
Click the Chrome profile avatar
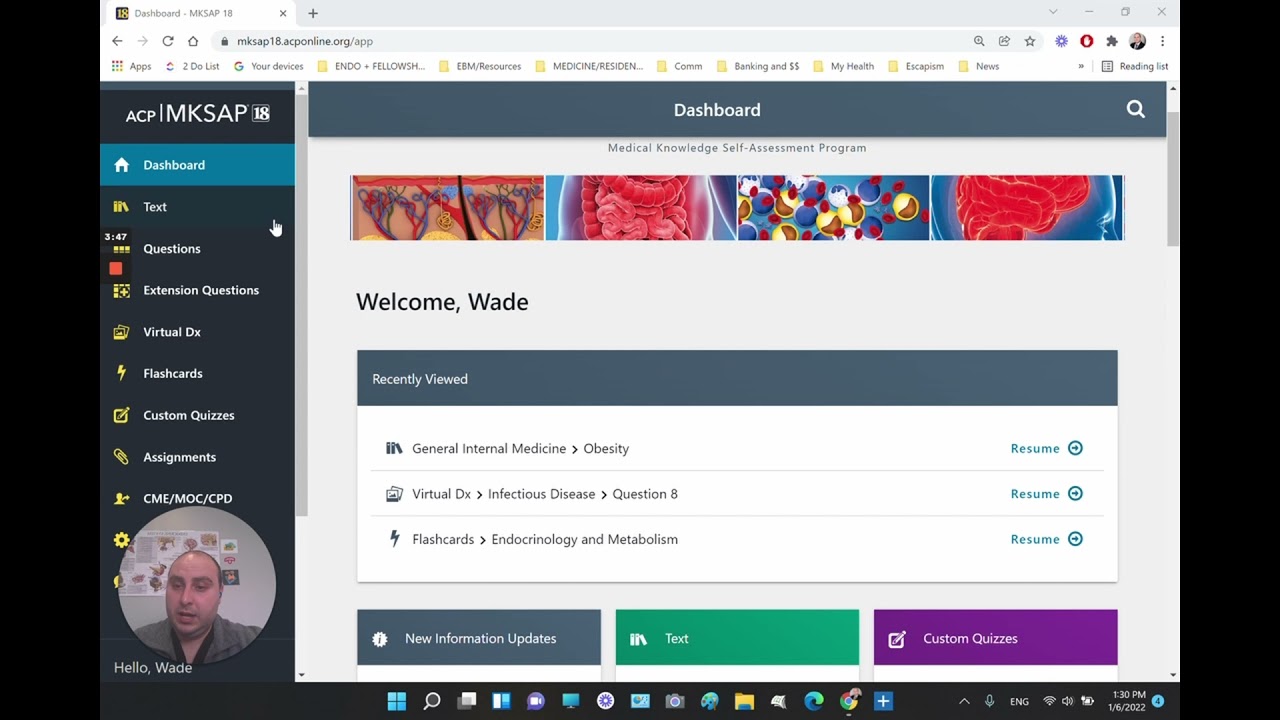coord(1137,41)
